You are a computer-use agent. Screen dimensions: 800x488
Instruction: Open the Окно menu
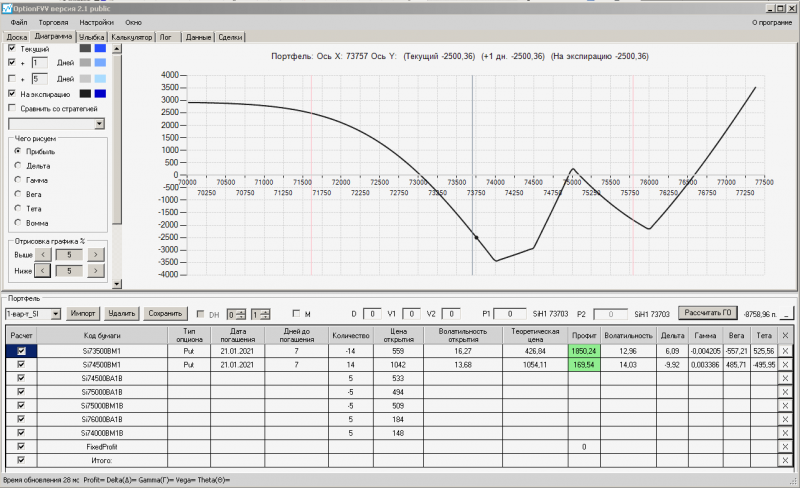[134, 22]
